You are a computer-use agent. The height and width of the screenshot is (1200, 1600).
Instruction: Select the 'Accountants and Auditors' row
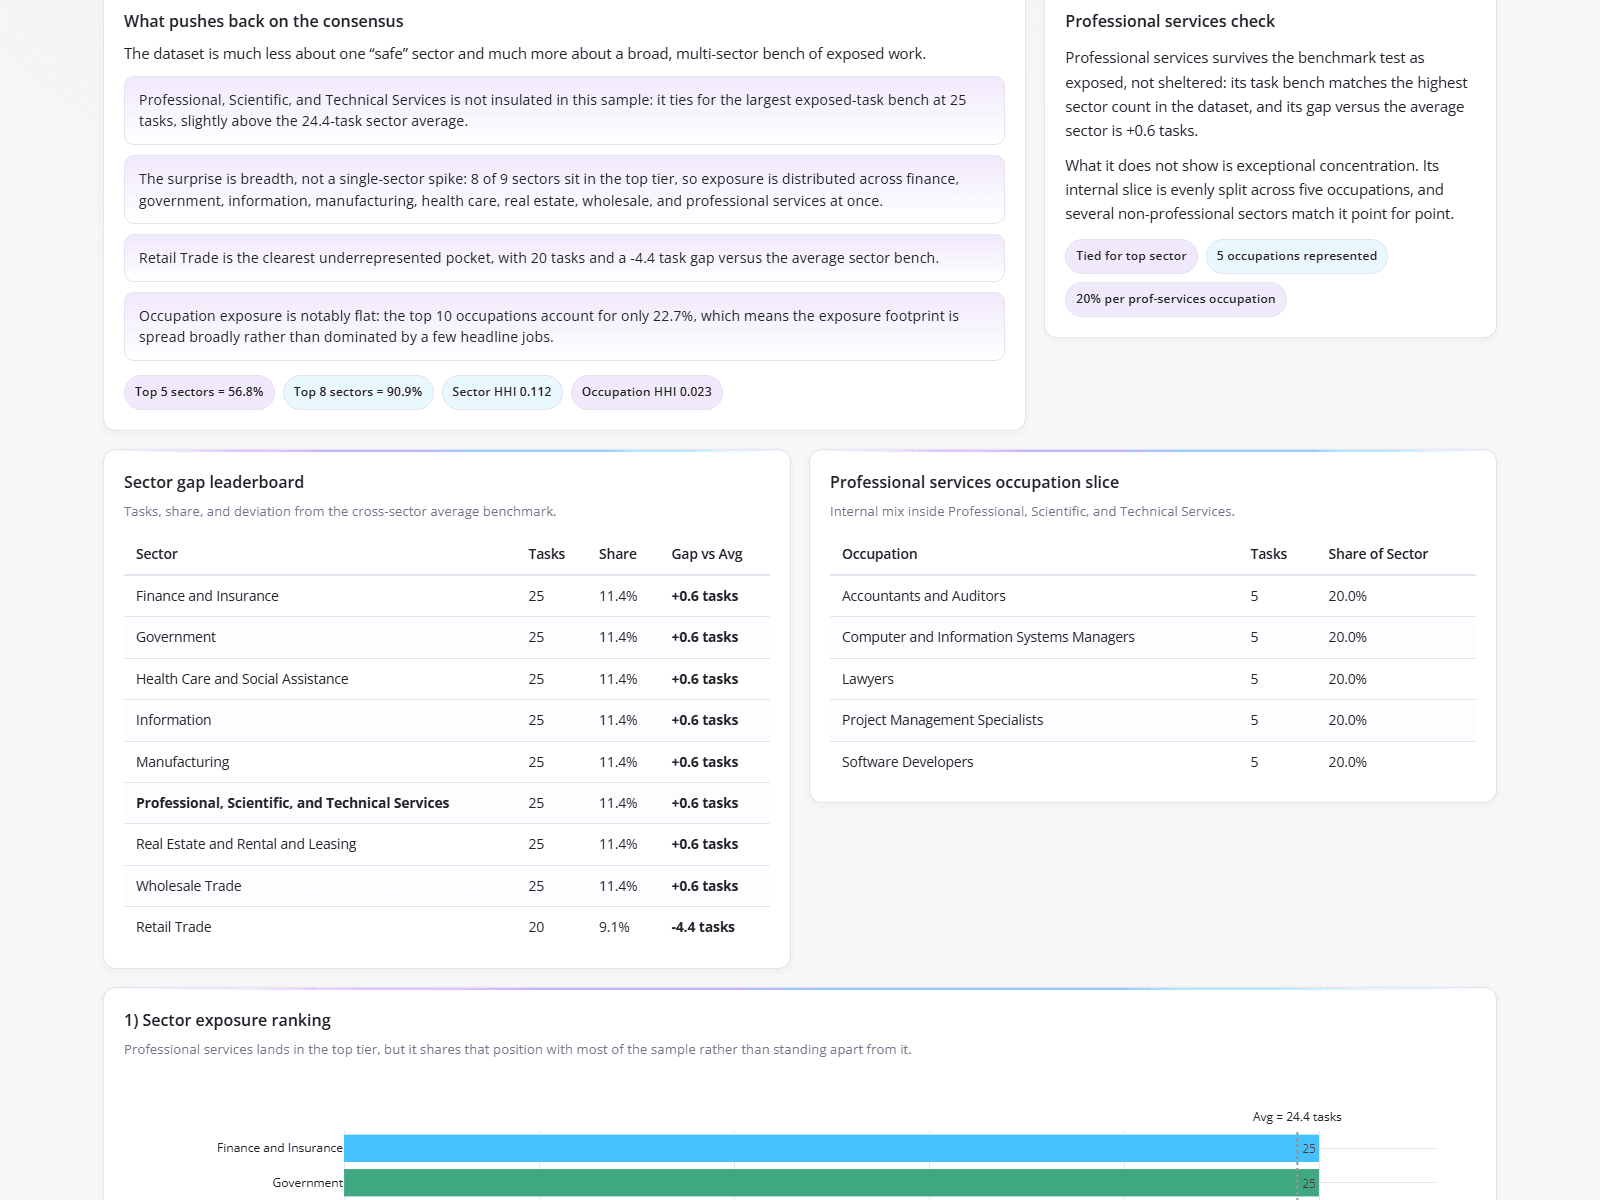click(1153, 596)
